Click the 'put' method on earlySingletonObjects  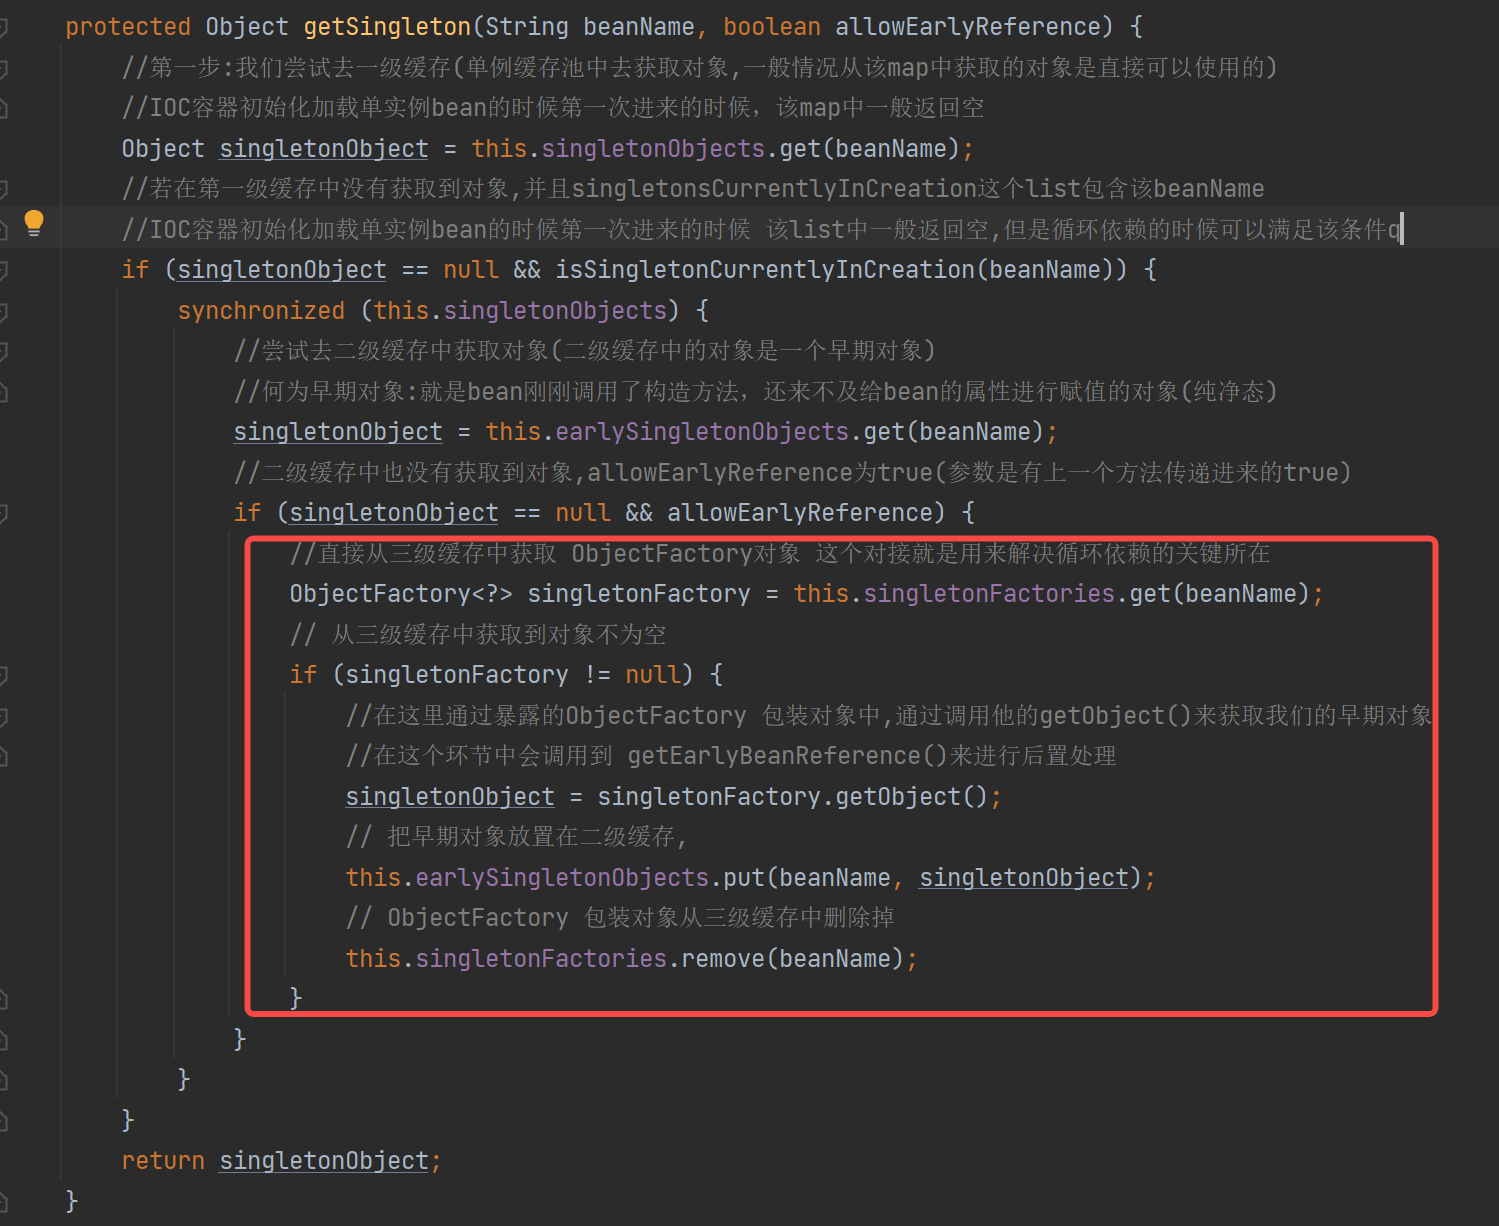[x=744, y=878]
